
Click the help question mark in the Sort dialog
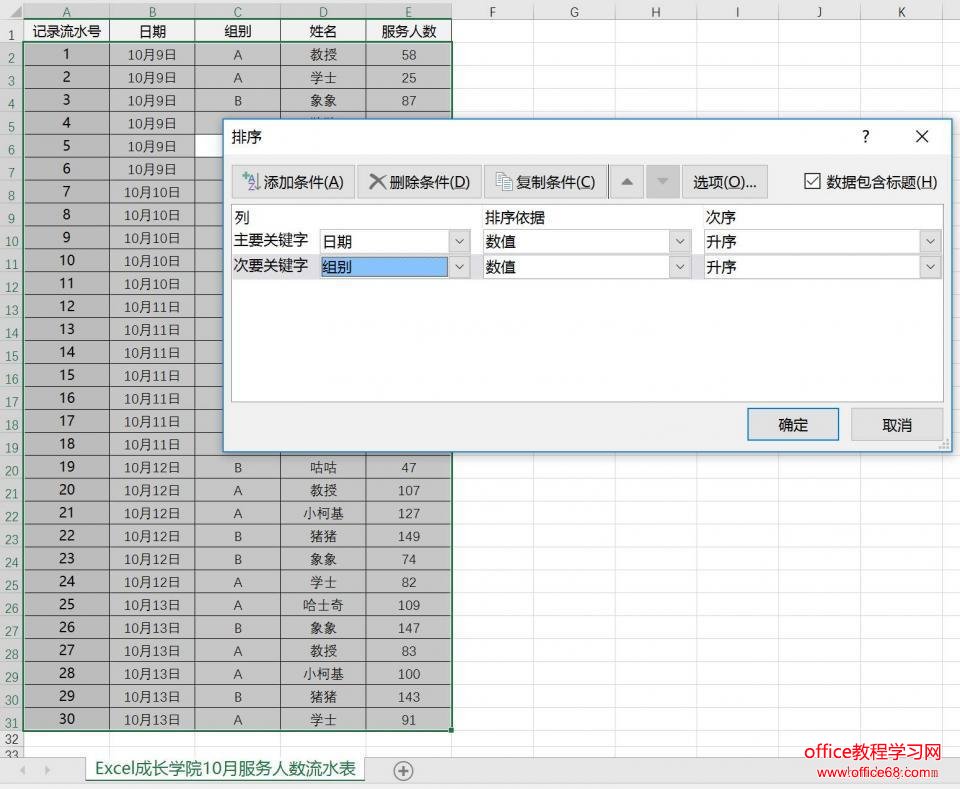point(865,137)
